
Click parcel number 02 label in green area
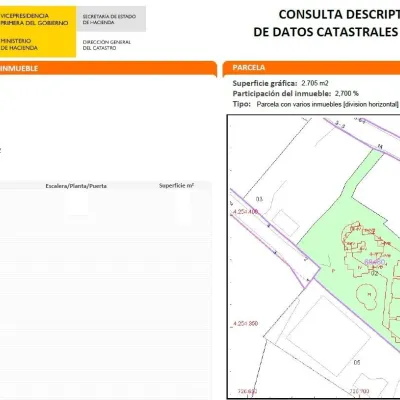coord(375,274)
